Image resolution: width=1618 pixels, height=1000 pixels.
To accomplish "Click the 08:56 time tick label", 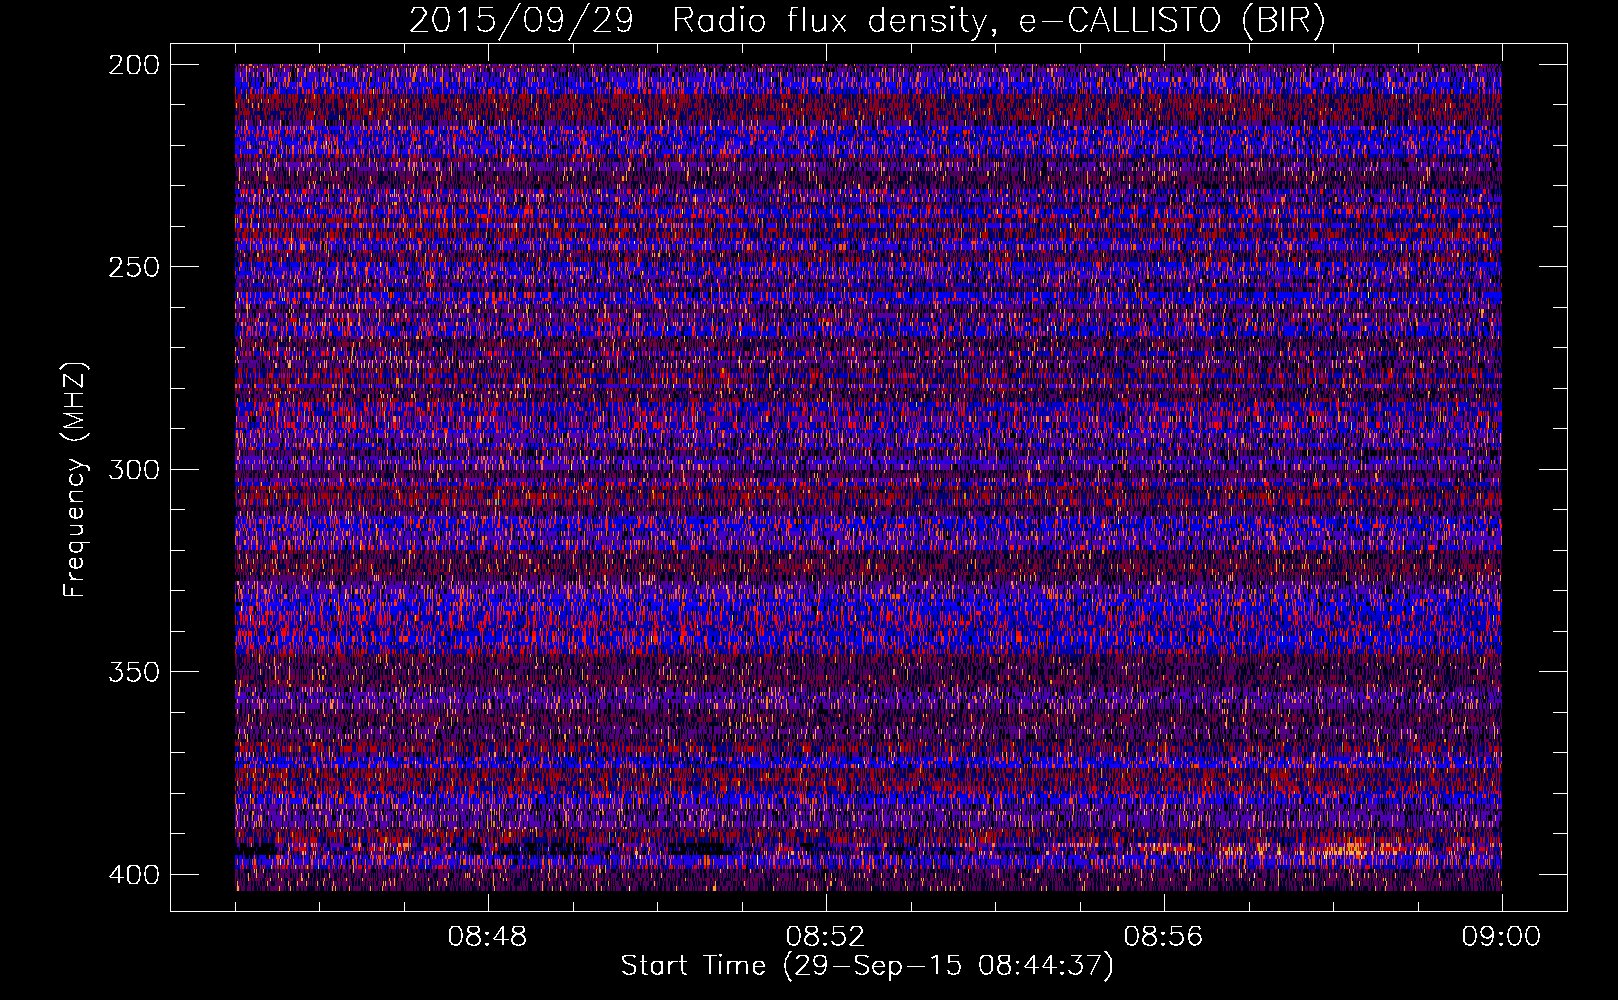I will 1164,937.
